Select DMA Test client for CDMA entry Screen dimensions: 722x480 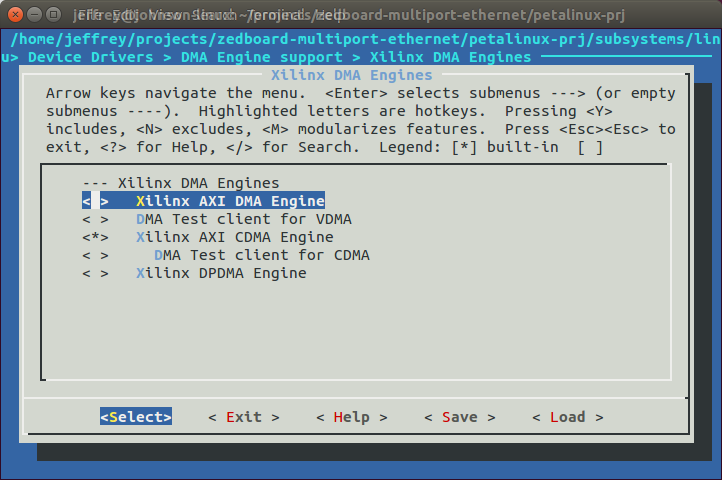tap(262, 255)
